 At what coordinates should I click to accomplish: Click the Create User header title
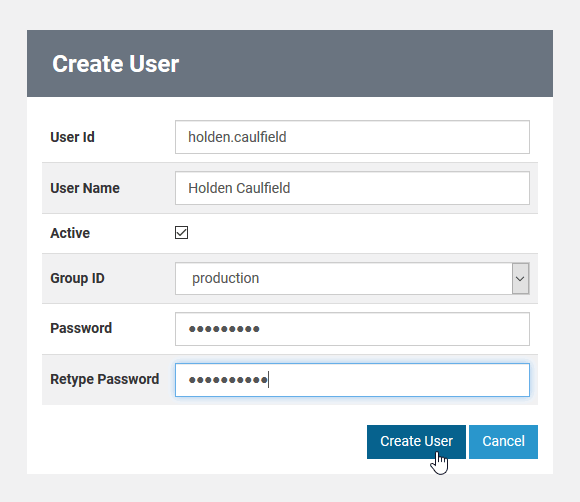click(x=115, y=64)
